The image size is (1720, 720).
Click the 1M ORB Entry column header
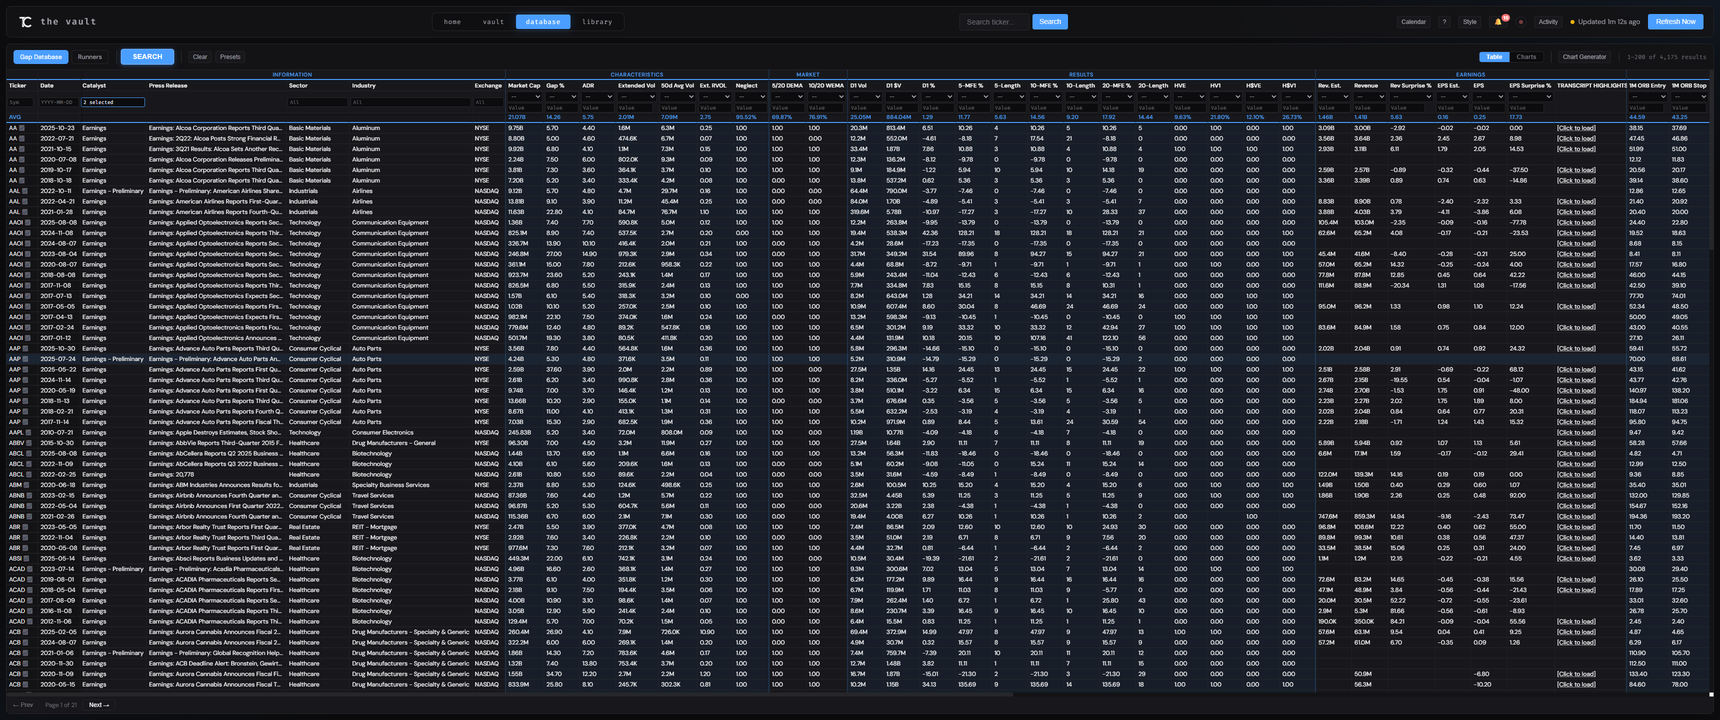click(x=1647, y=86)
